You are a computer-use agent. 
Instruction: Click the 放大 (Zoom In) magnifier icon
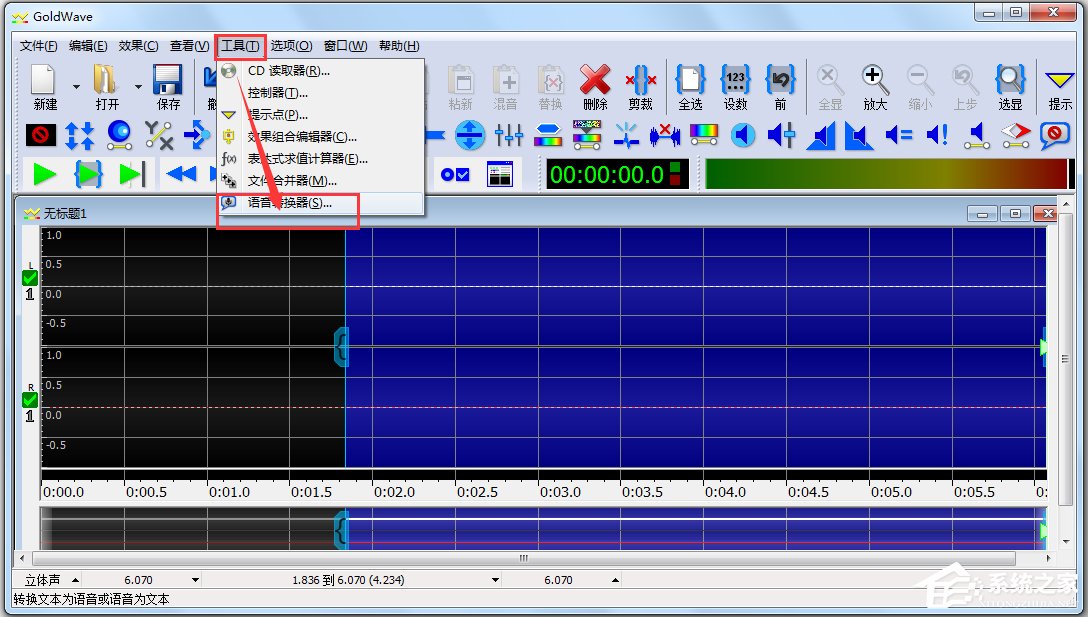point(875,79)
